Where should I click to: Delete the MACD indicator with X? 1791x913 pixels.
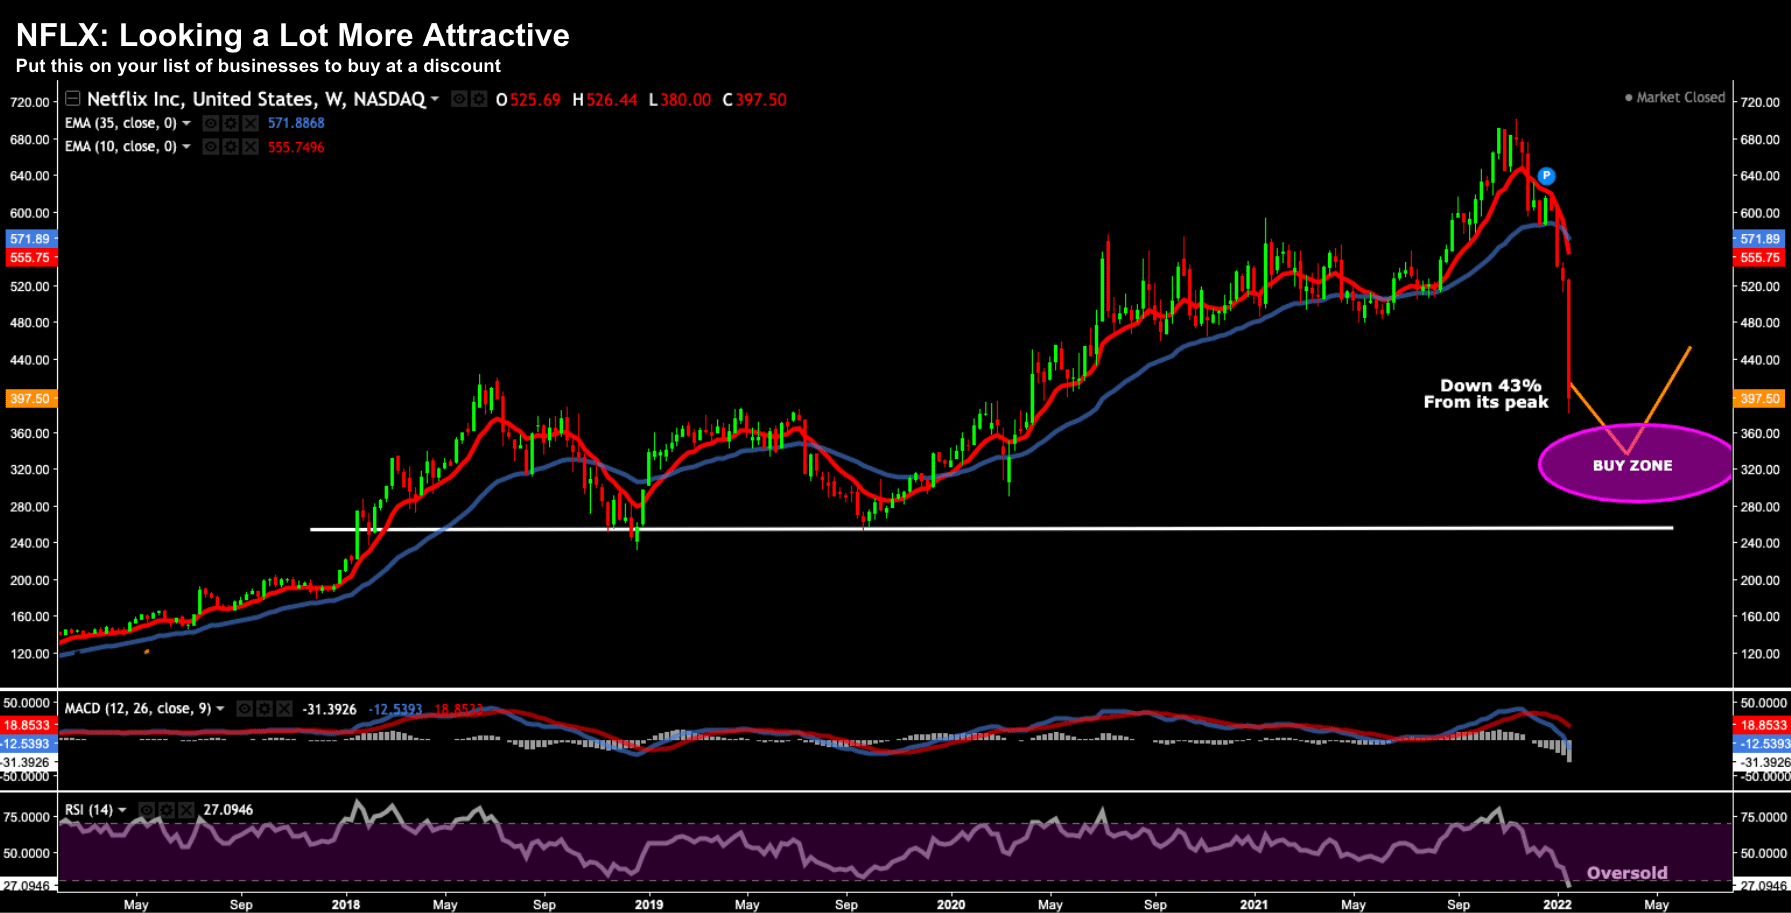click(x=284, y=709)
